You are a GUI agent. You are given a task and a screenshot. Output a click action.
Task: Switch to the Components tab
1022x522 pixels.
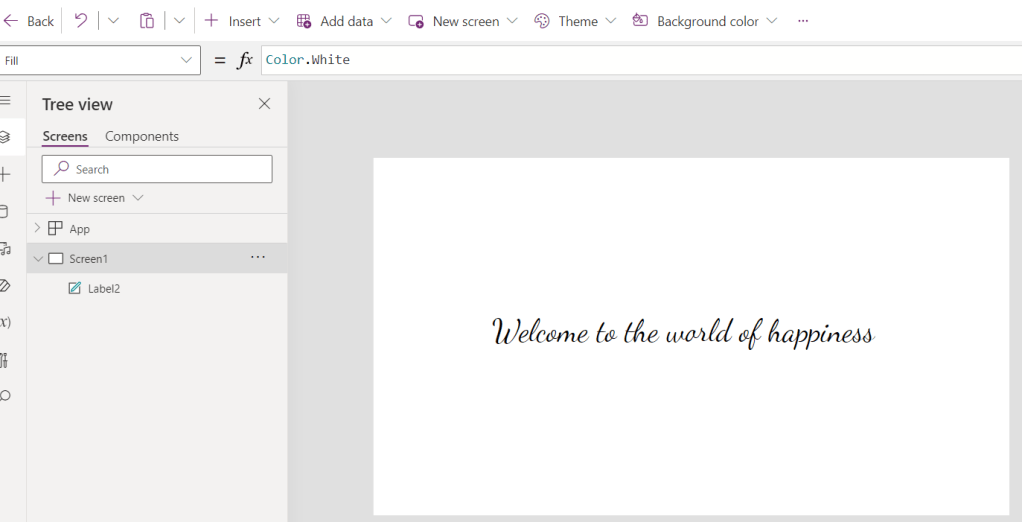(x=142, y=136)
